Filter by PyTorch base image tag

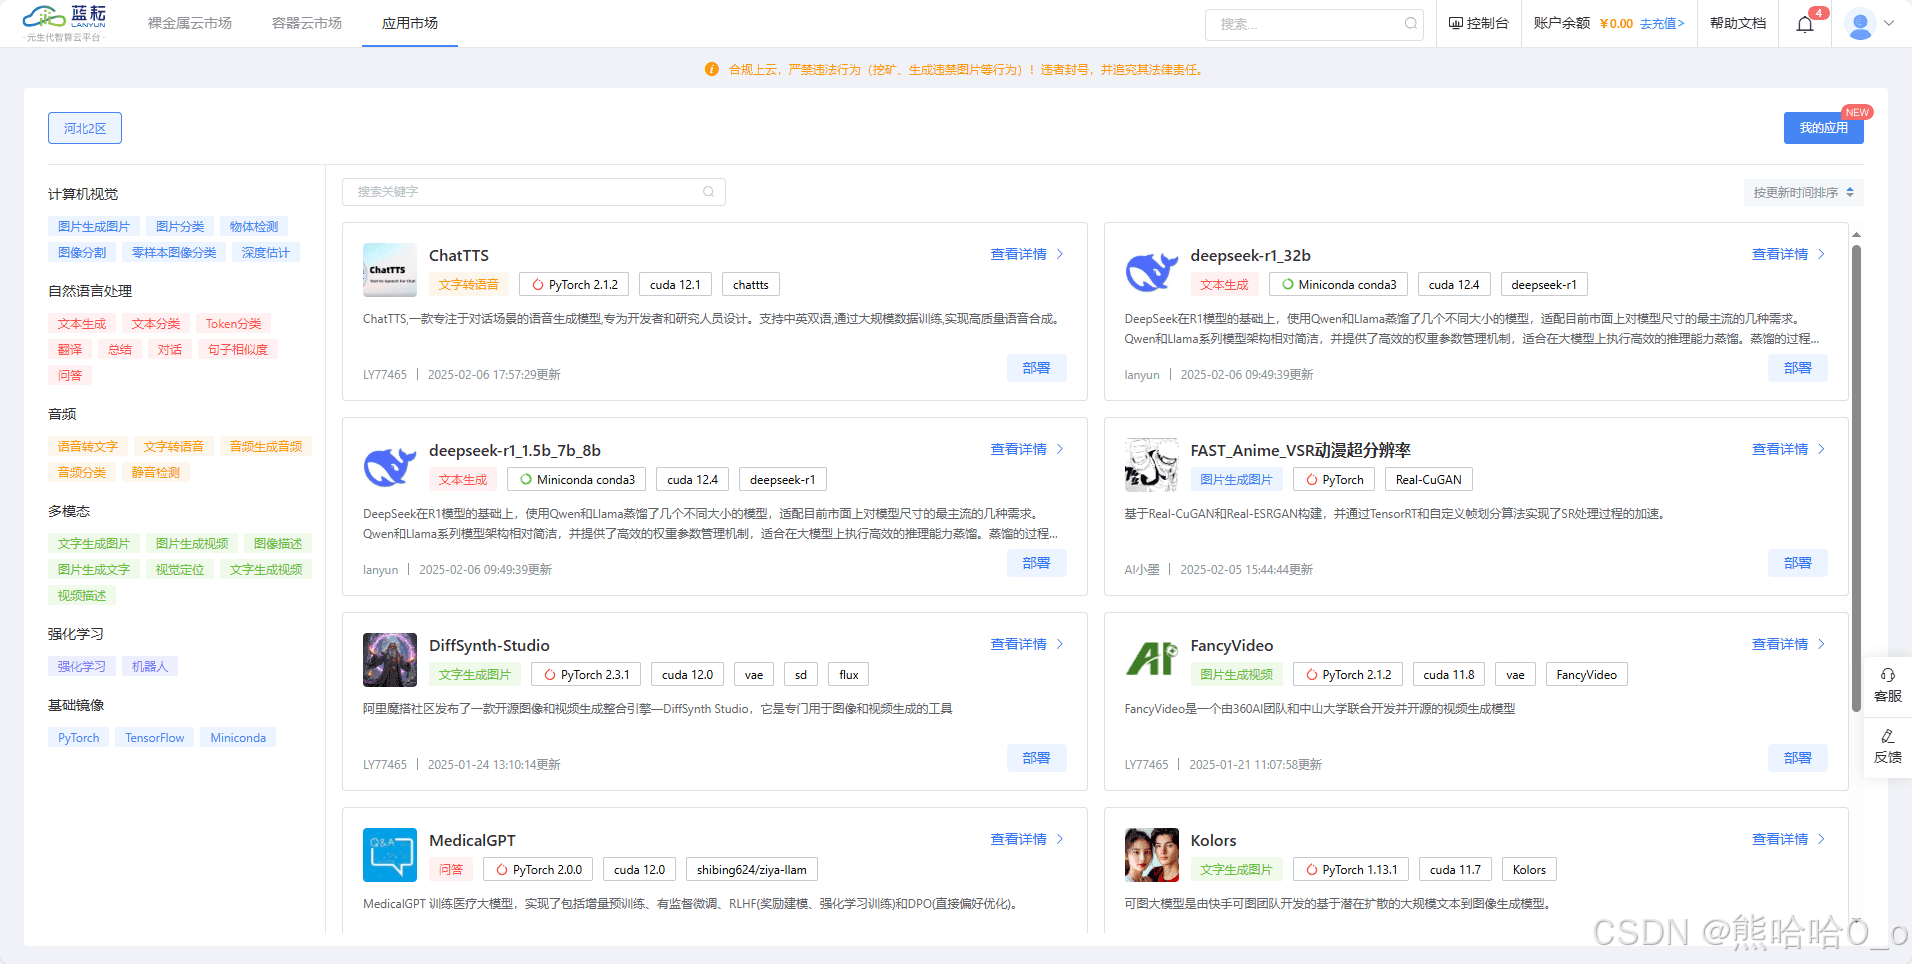[x=79, y=738]
